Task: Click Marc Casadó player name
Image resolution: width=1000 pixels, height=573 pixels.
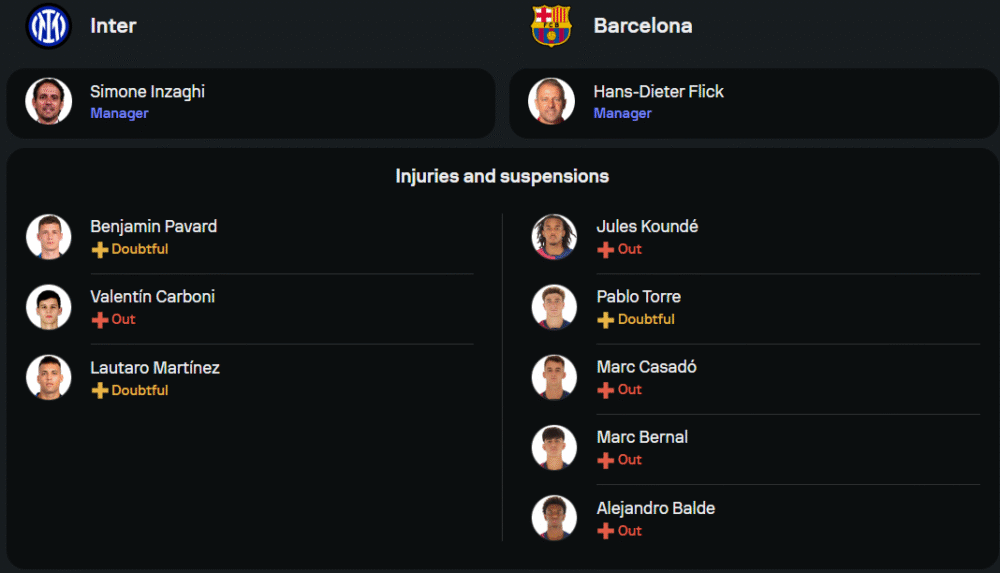Action: coord(646,367)
